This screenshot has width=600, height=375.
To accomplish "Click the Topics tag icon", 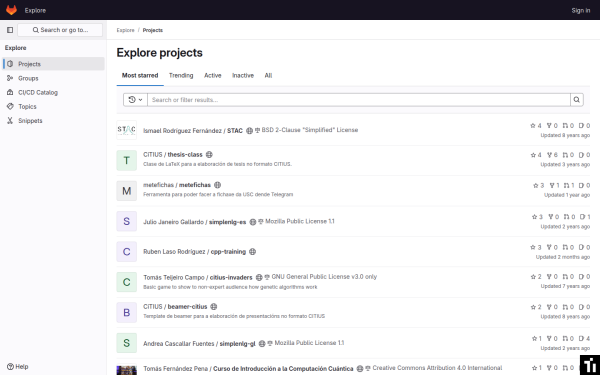I will tap(10, 106).
